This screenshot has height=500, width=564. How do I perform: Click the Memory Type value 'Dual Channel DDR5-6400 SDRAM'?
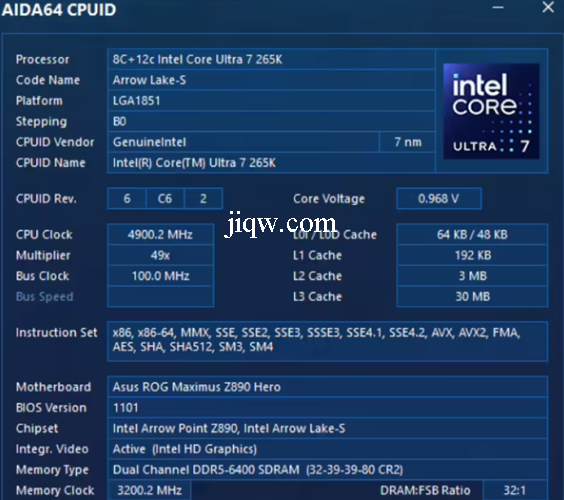coord(328,470)
